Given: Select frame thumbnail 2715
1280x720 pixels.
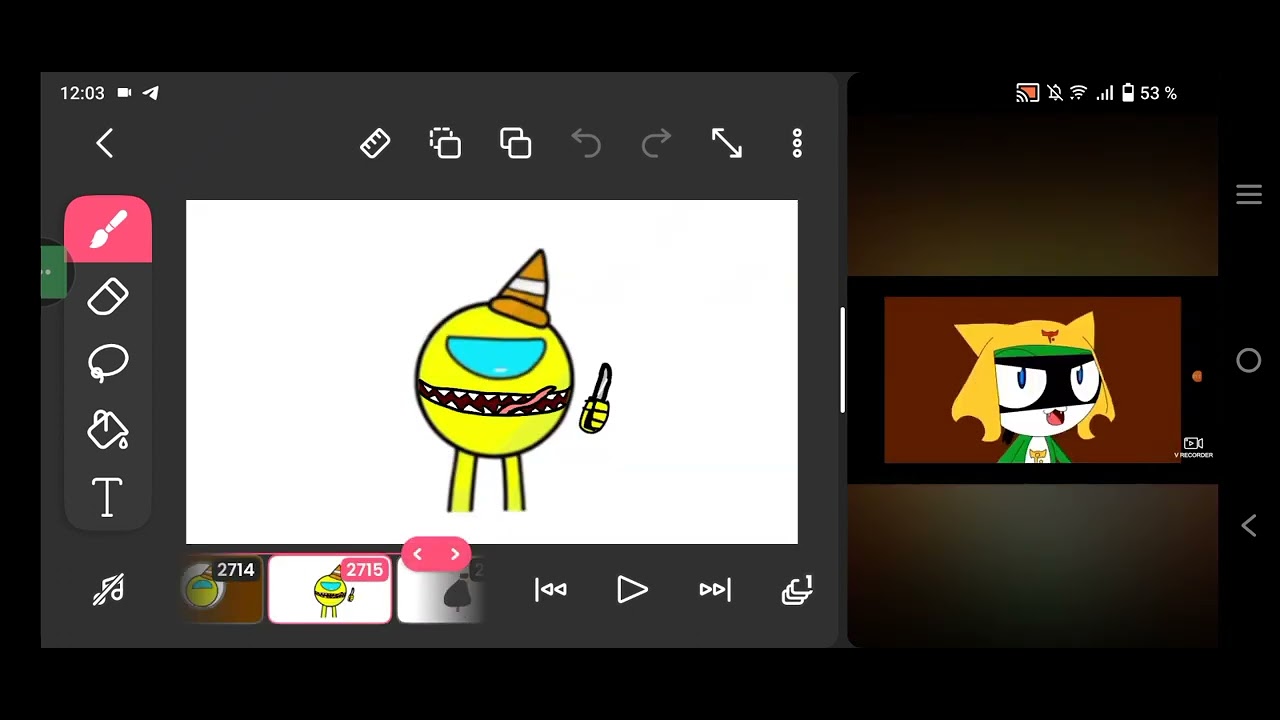Looking at the screenshot, I should pos(330,590).
